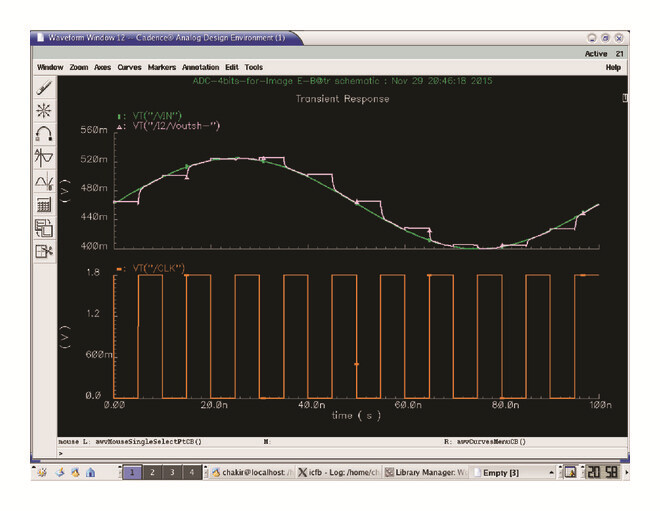This screenshot has width=660, height=511.
Task: Click the grid with scissors icon
Action: [x=44, y=252]
